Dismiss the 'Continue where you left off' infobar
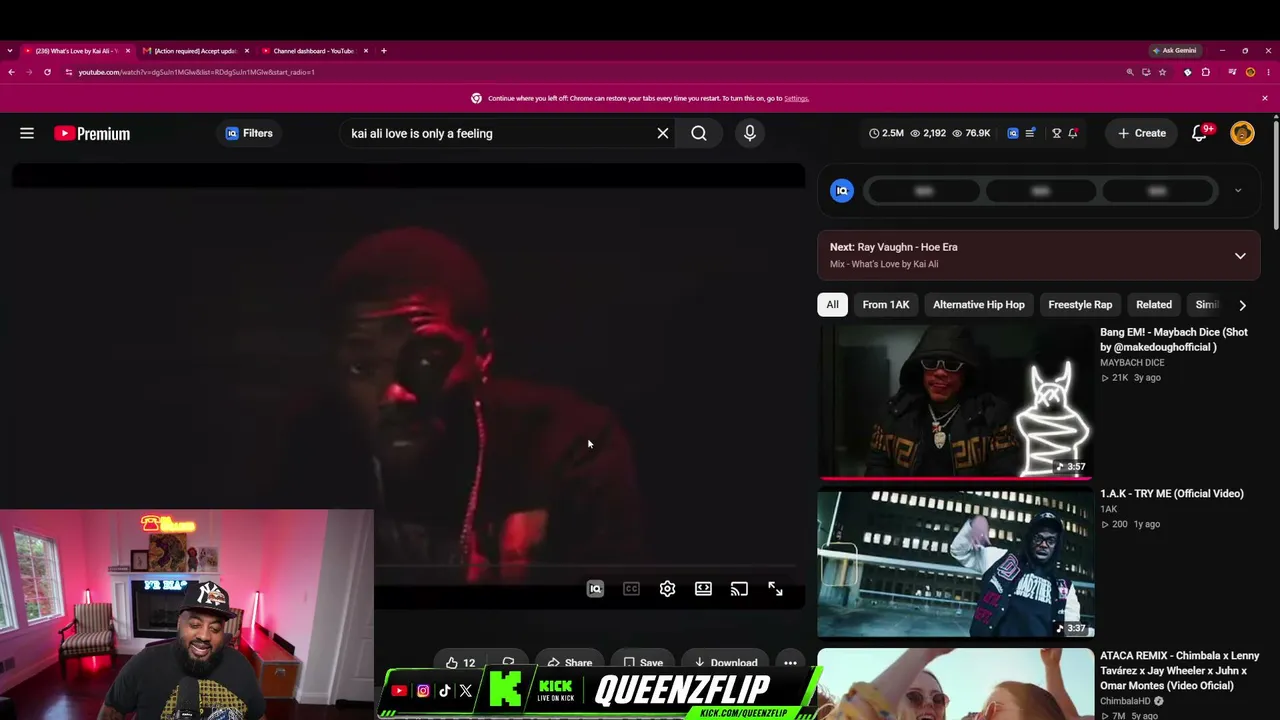 [x=1265, y=98]
